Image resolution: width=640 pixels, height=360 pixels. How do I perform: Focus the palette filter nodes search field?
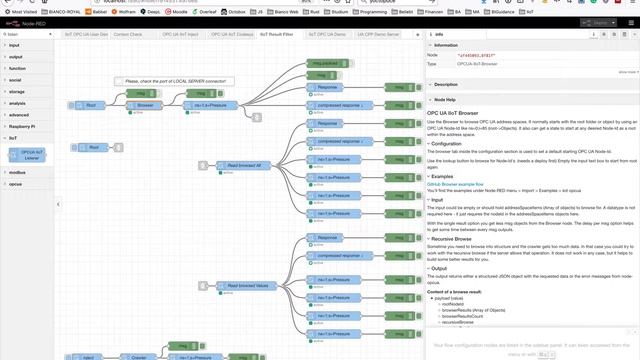[27, 34]
